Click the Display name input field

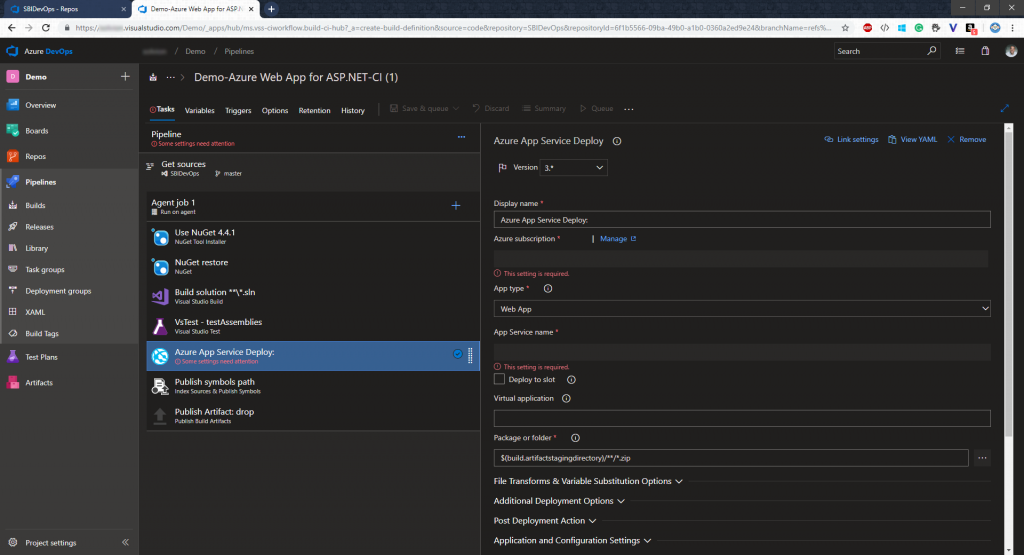pyautogui.click(x=742, y=220)
